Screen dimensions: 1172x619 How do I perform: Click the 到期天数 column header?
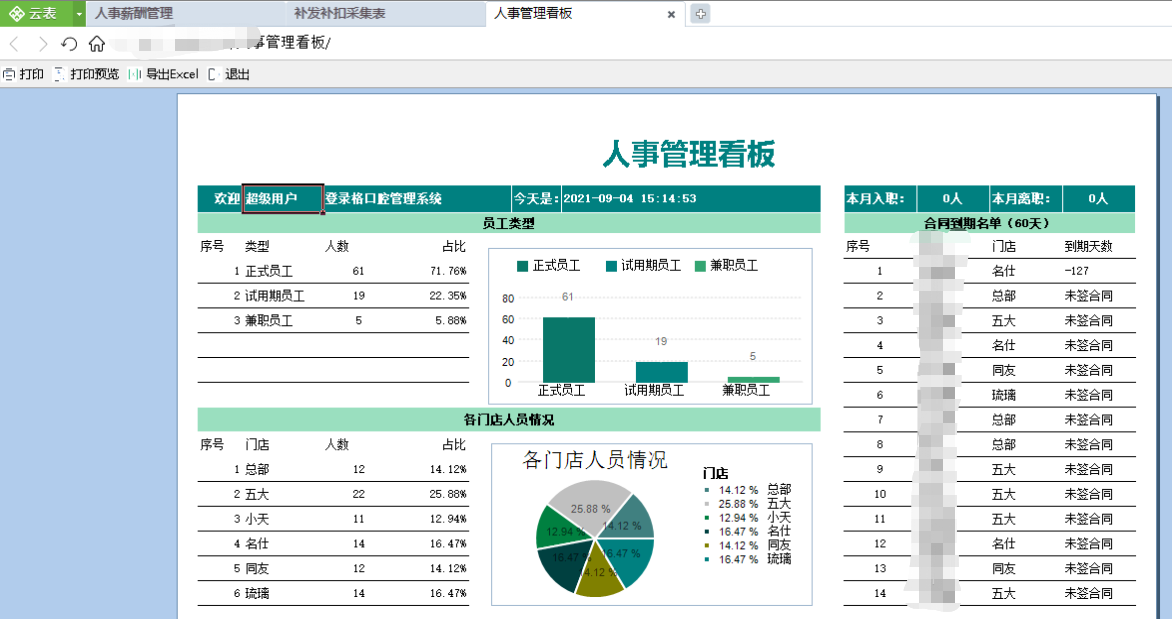(x=1088, y=247)
